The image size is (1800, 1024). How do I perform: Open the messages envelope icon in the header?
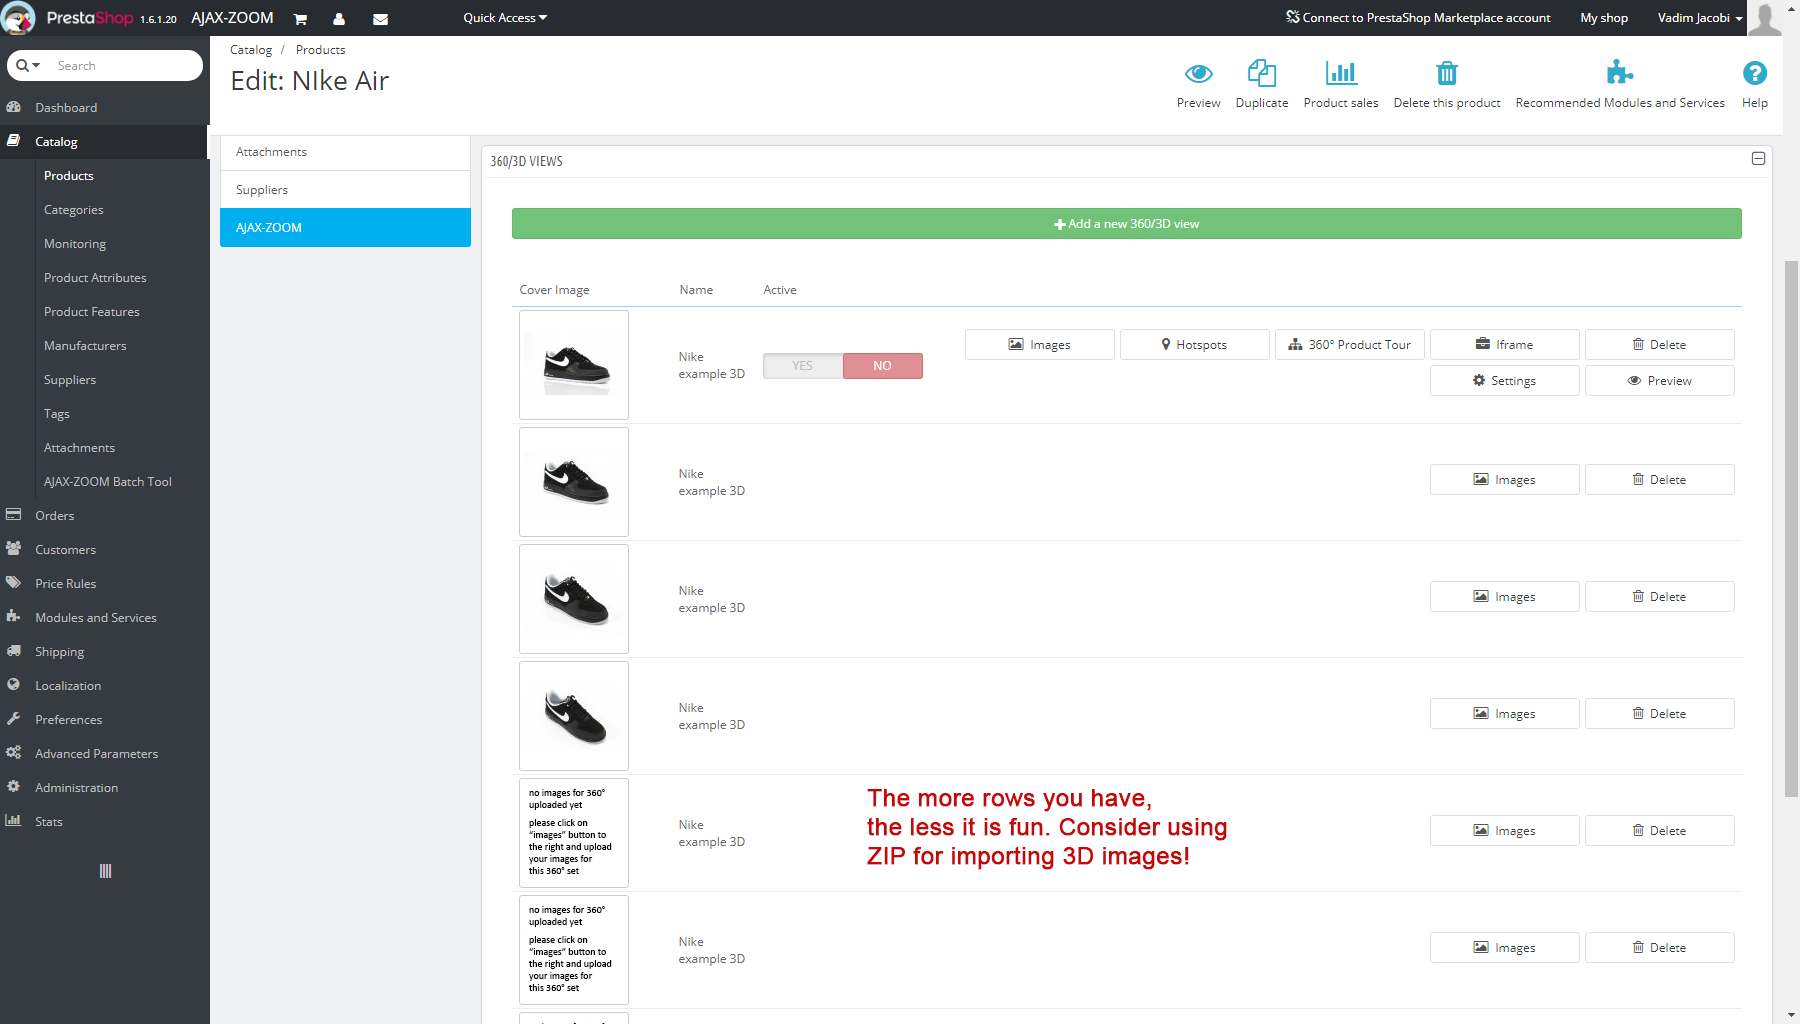(380, 19)
